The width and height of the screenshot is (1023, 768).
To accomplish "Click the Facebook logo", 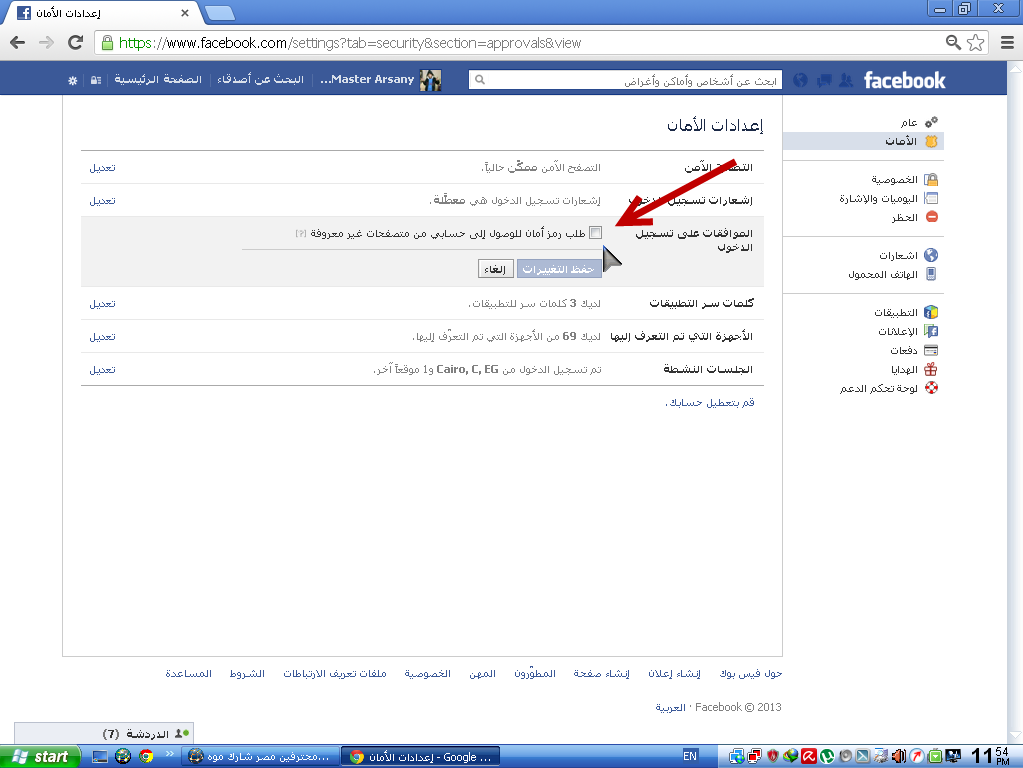I will [904, 80].
